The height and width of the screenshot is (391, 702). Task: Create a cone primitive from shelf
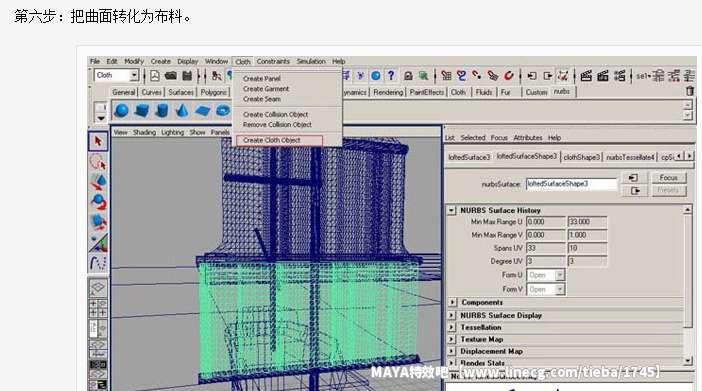pyautogui.click(x=182, y=110)
